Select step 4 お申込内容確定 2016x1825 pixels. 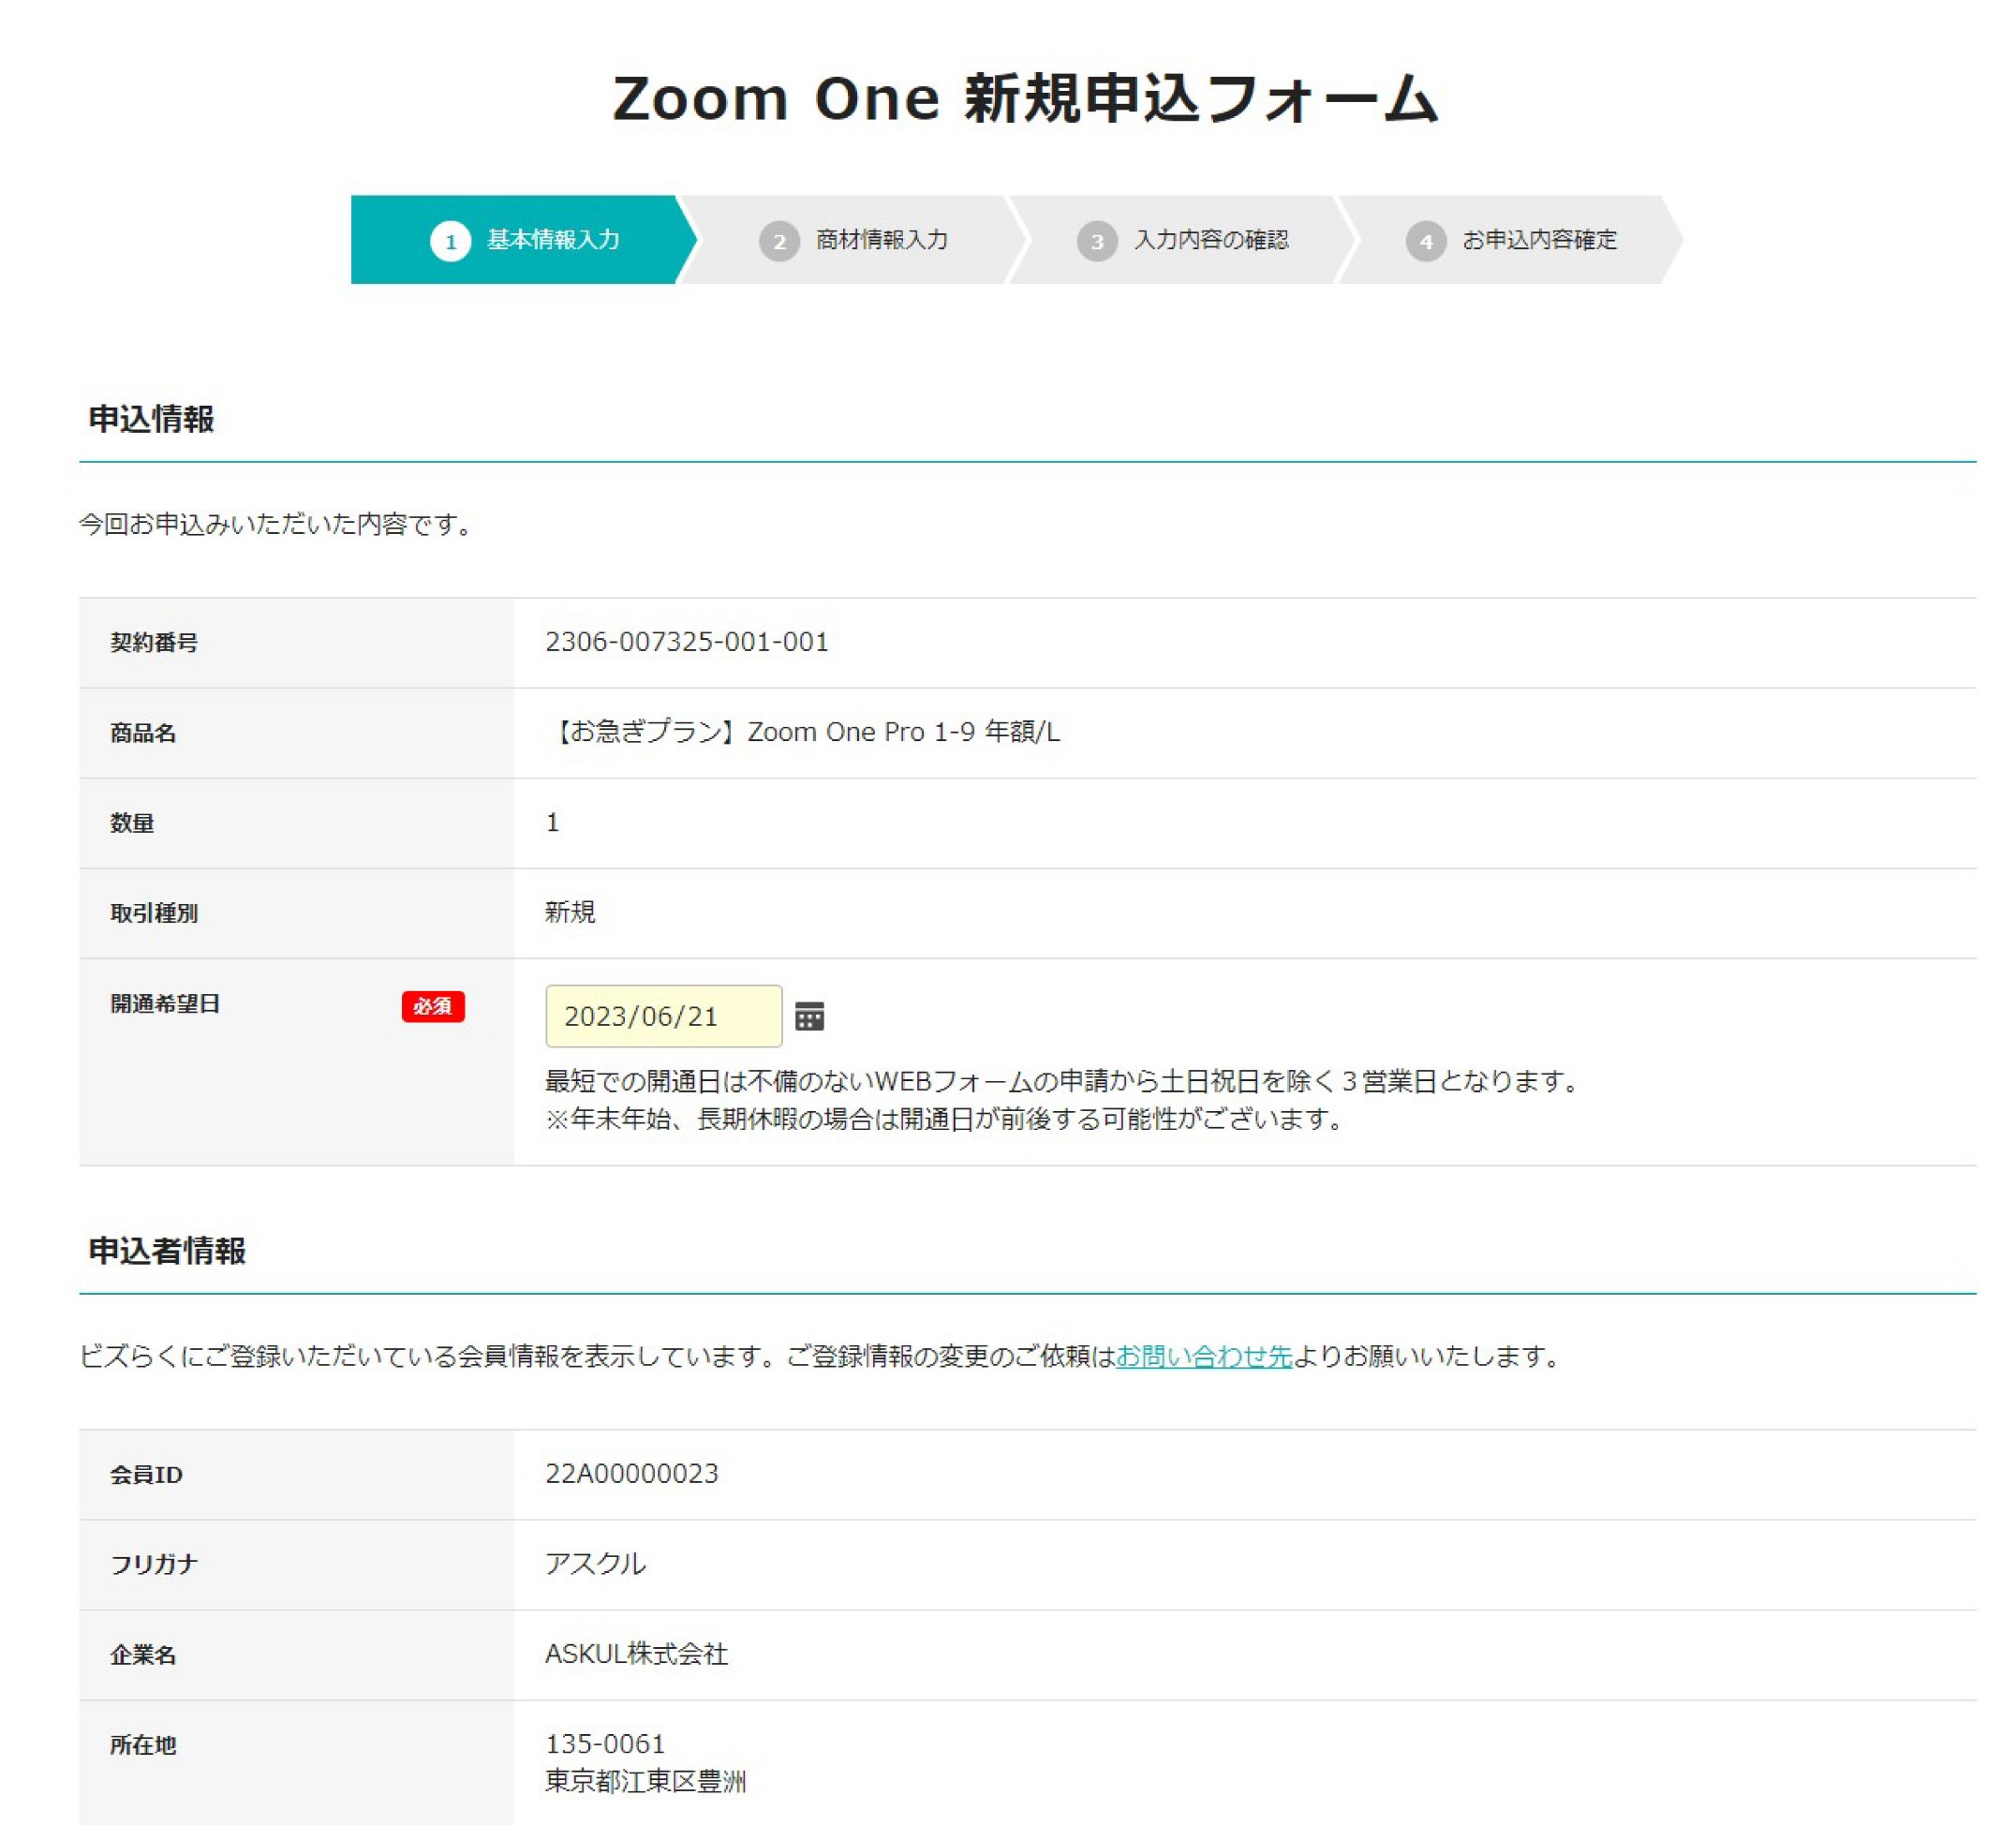pyautogui.click(x=1511, y=240)
